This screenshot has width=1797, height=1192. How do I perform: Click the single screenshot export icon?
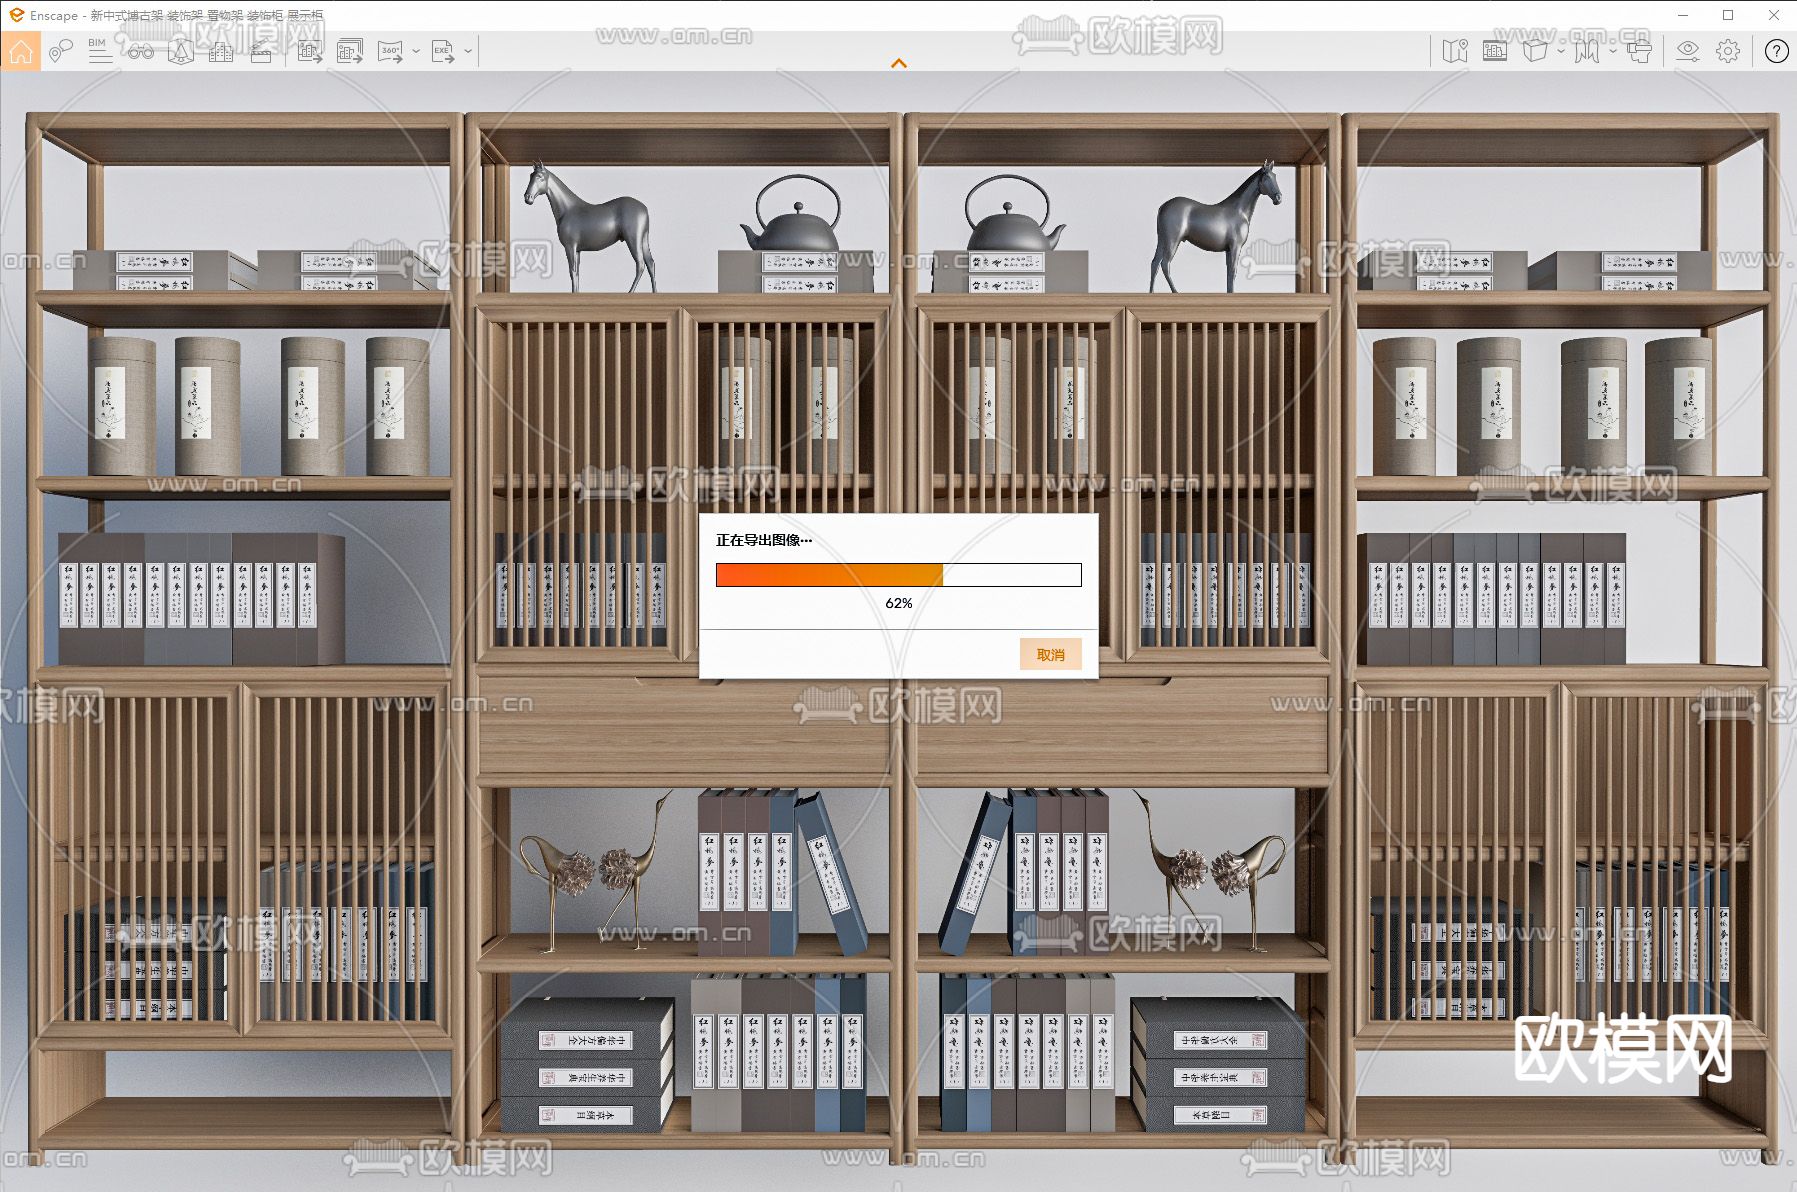click(x=309, y=51)
